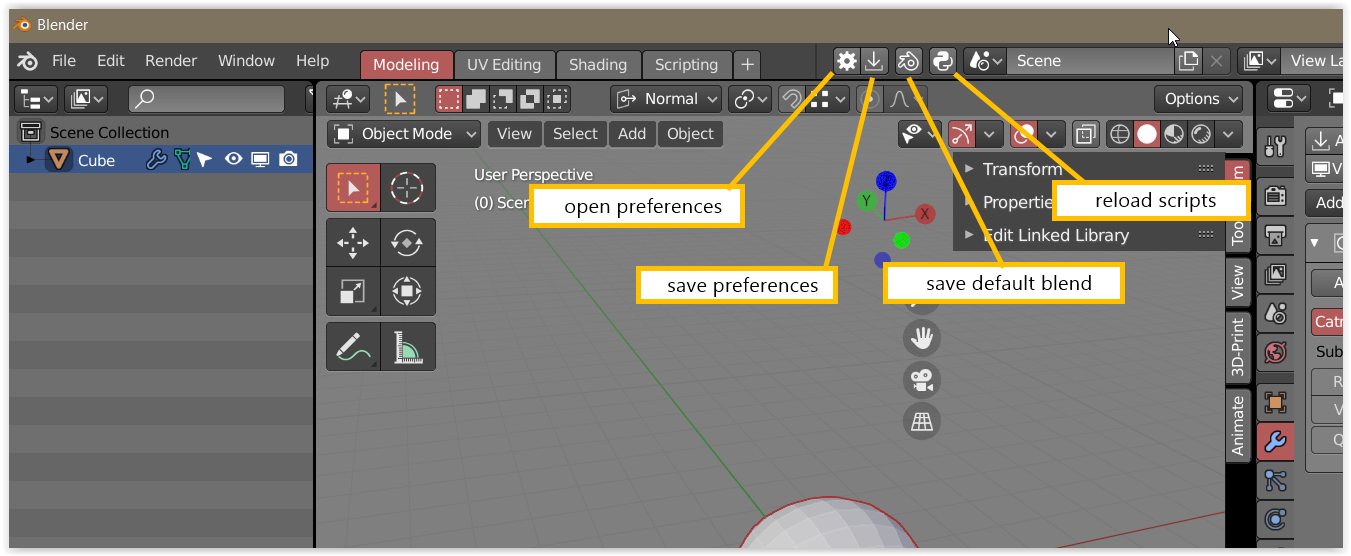Open Object properties orange square icon
Image resolution: width=1351 pixels, height=556 pixels.
[1275, 402]
